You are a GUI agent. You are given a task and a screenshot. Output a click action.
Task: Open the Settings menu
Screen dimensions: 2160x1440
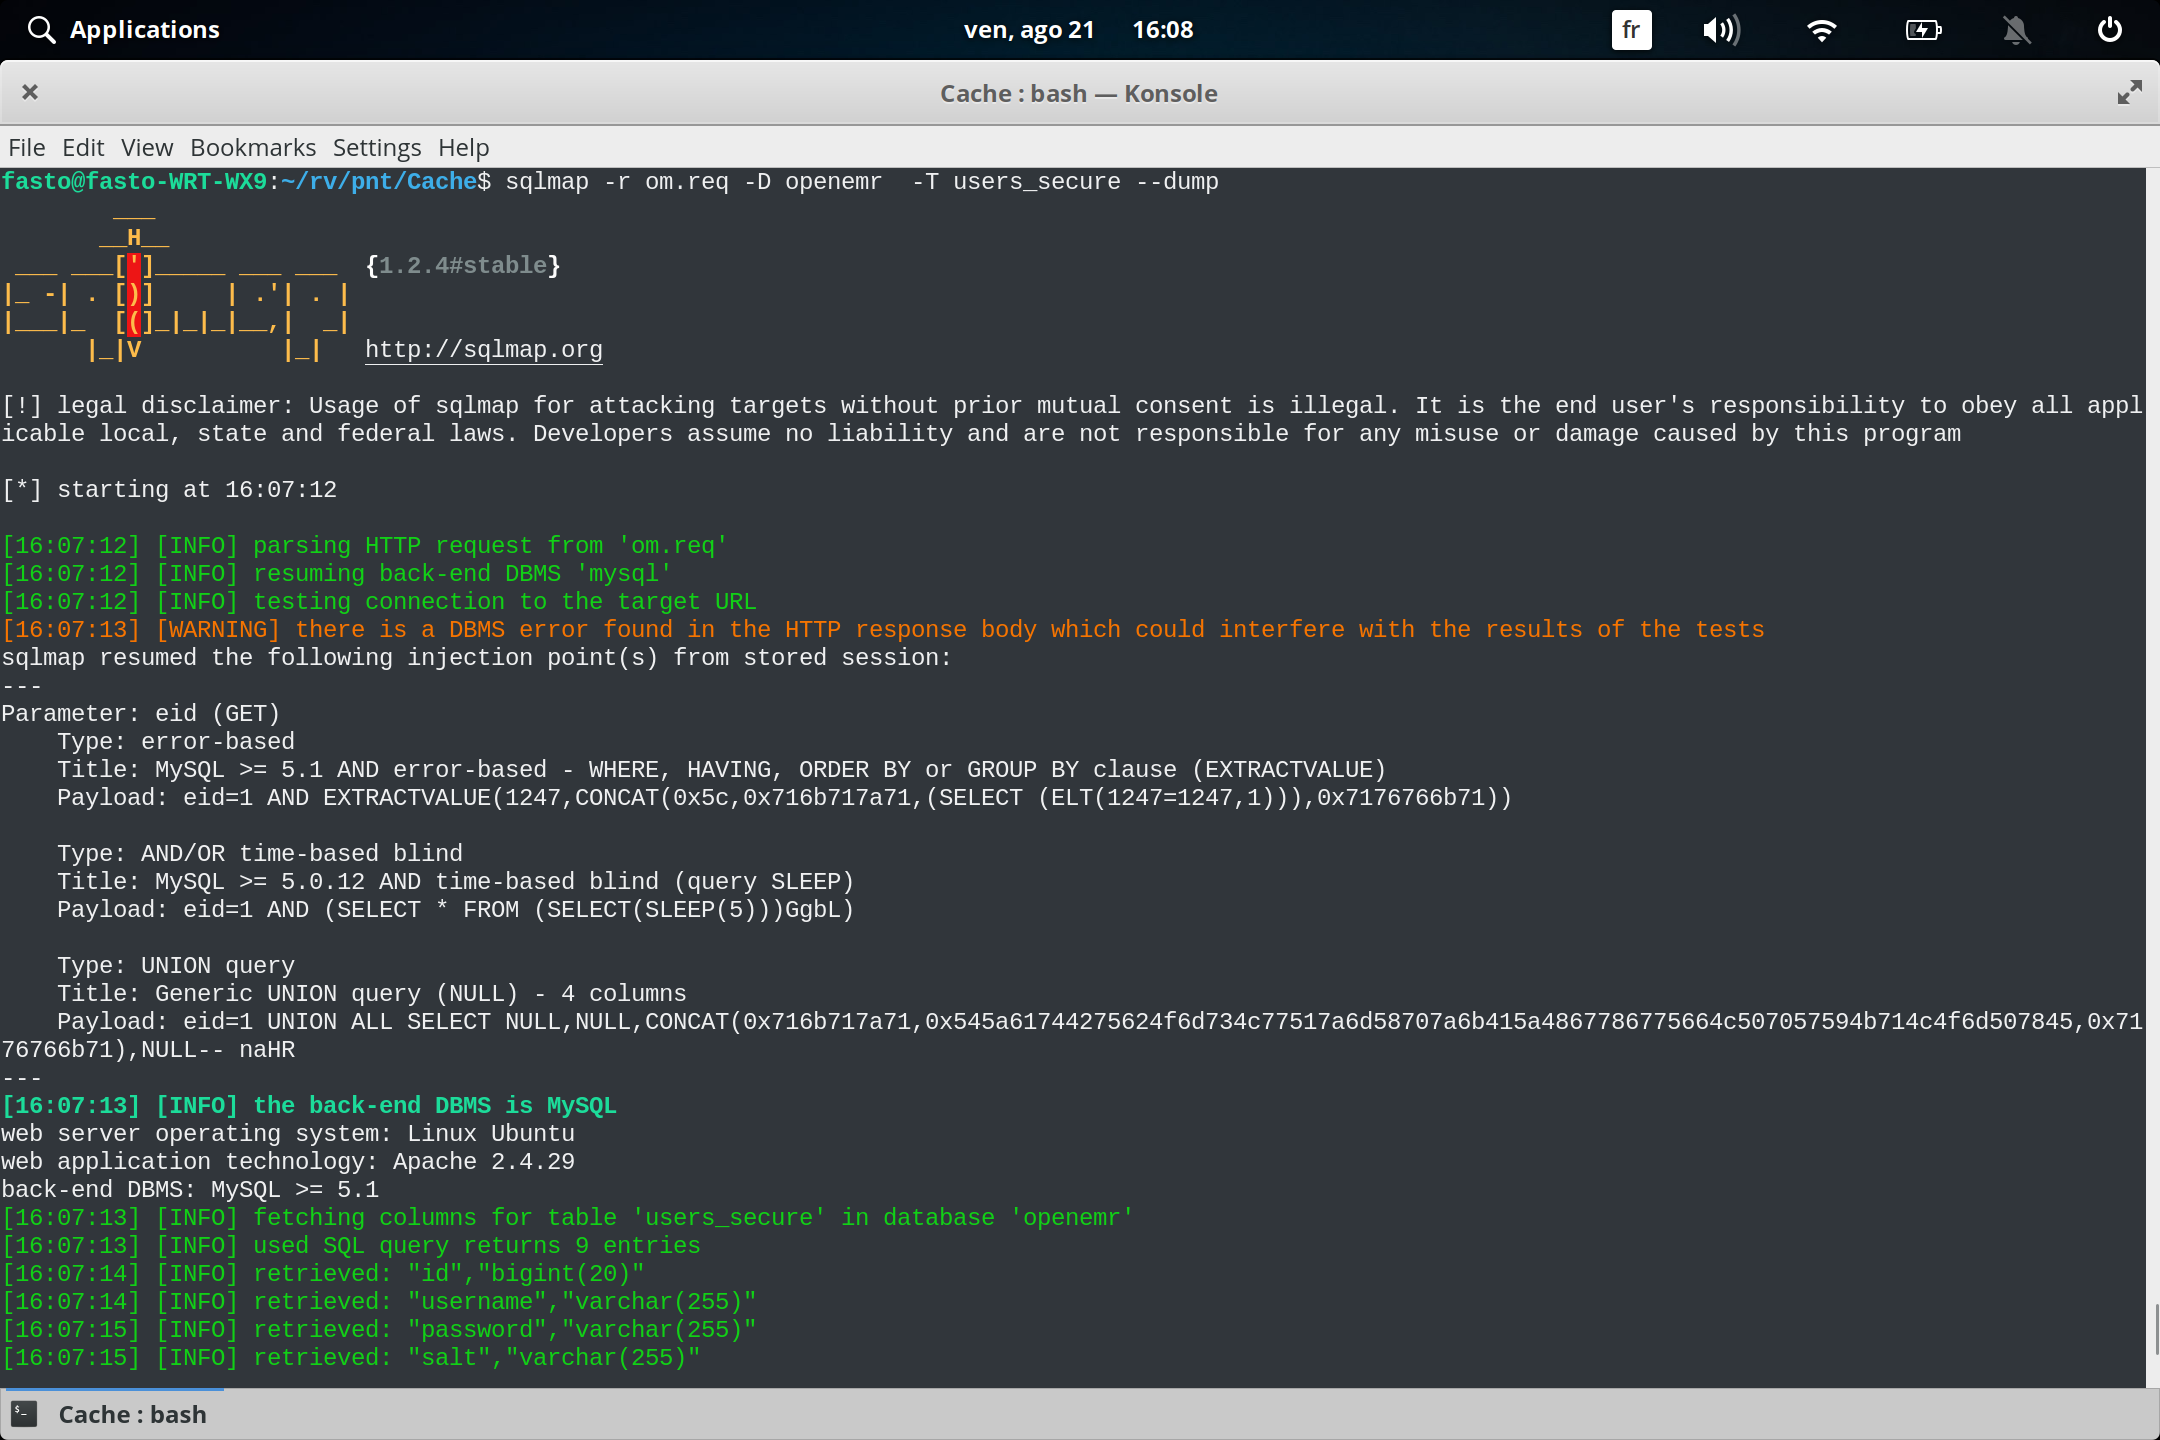point(376,147)
